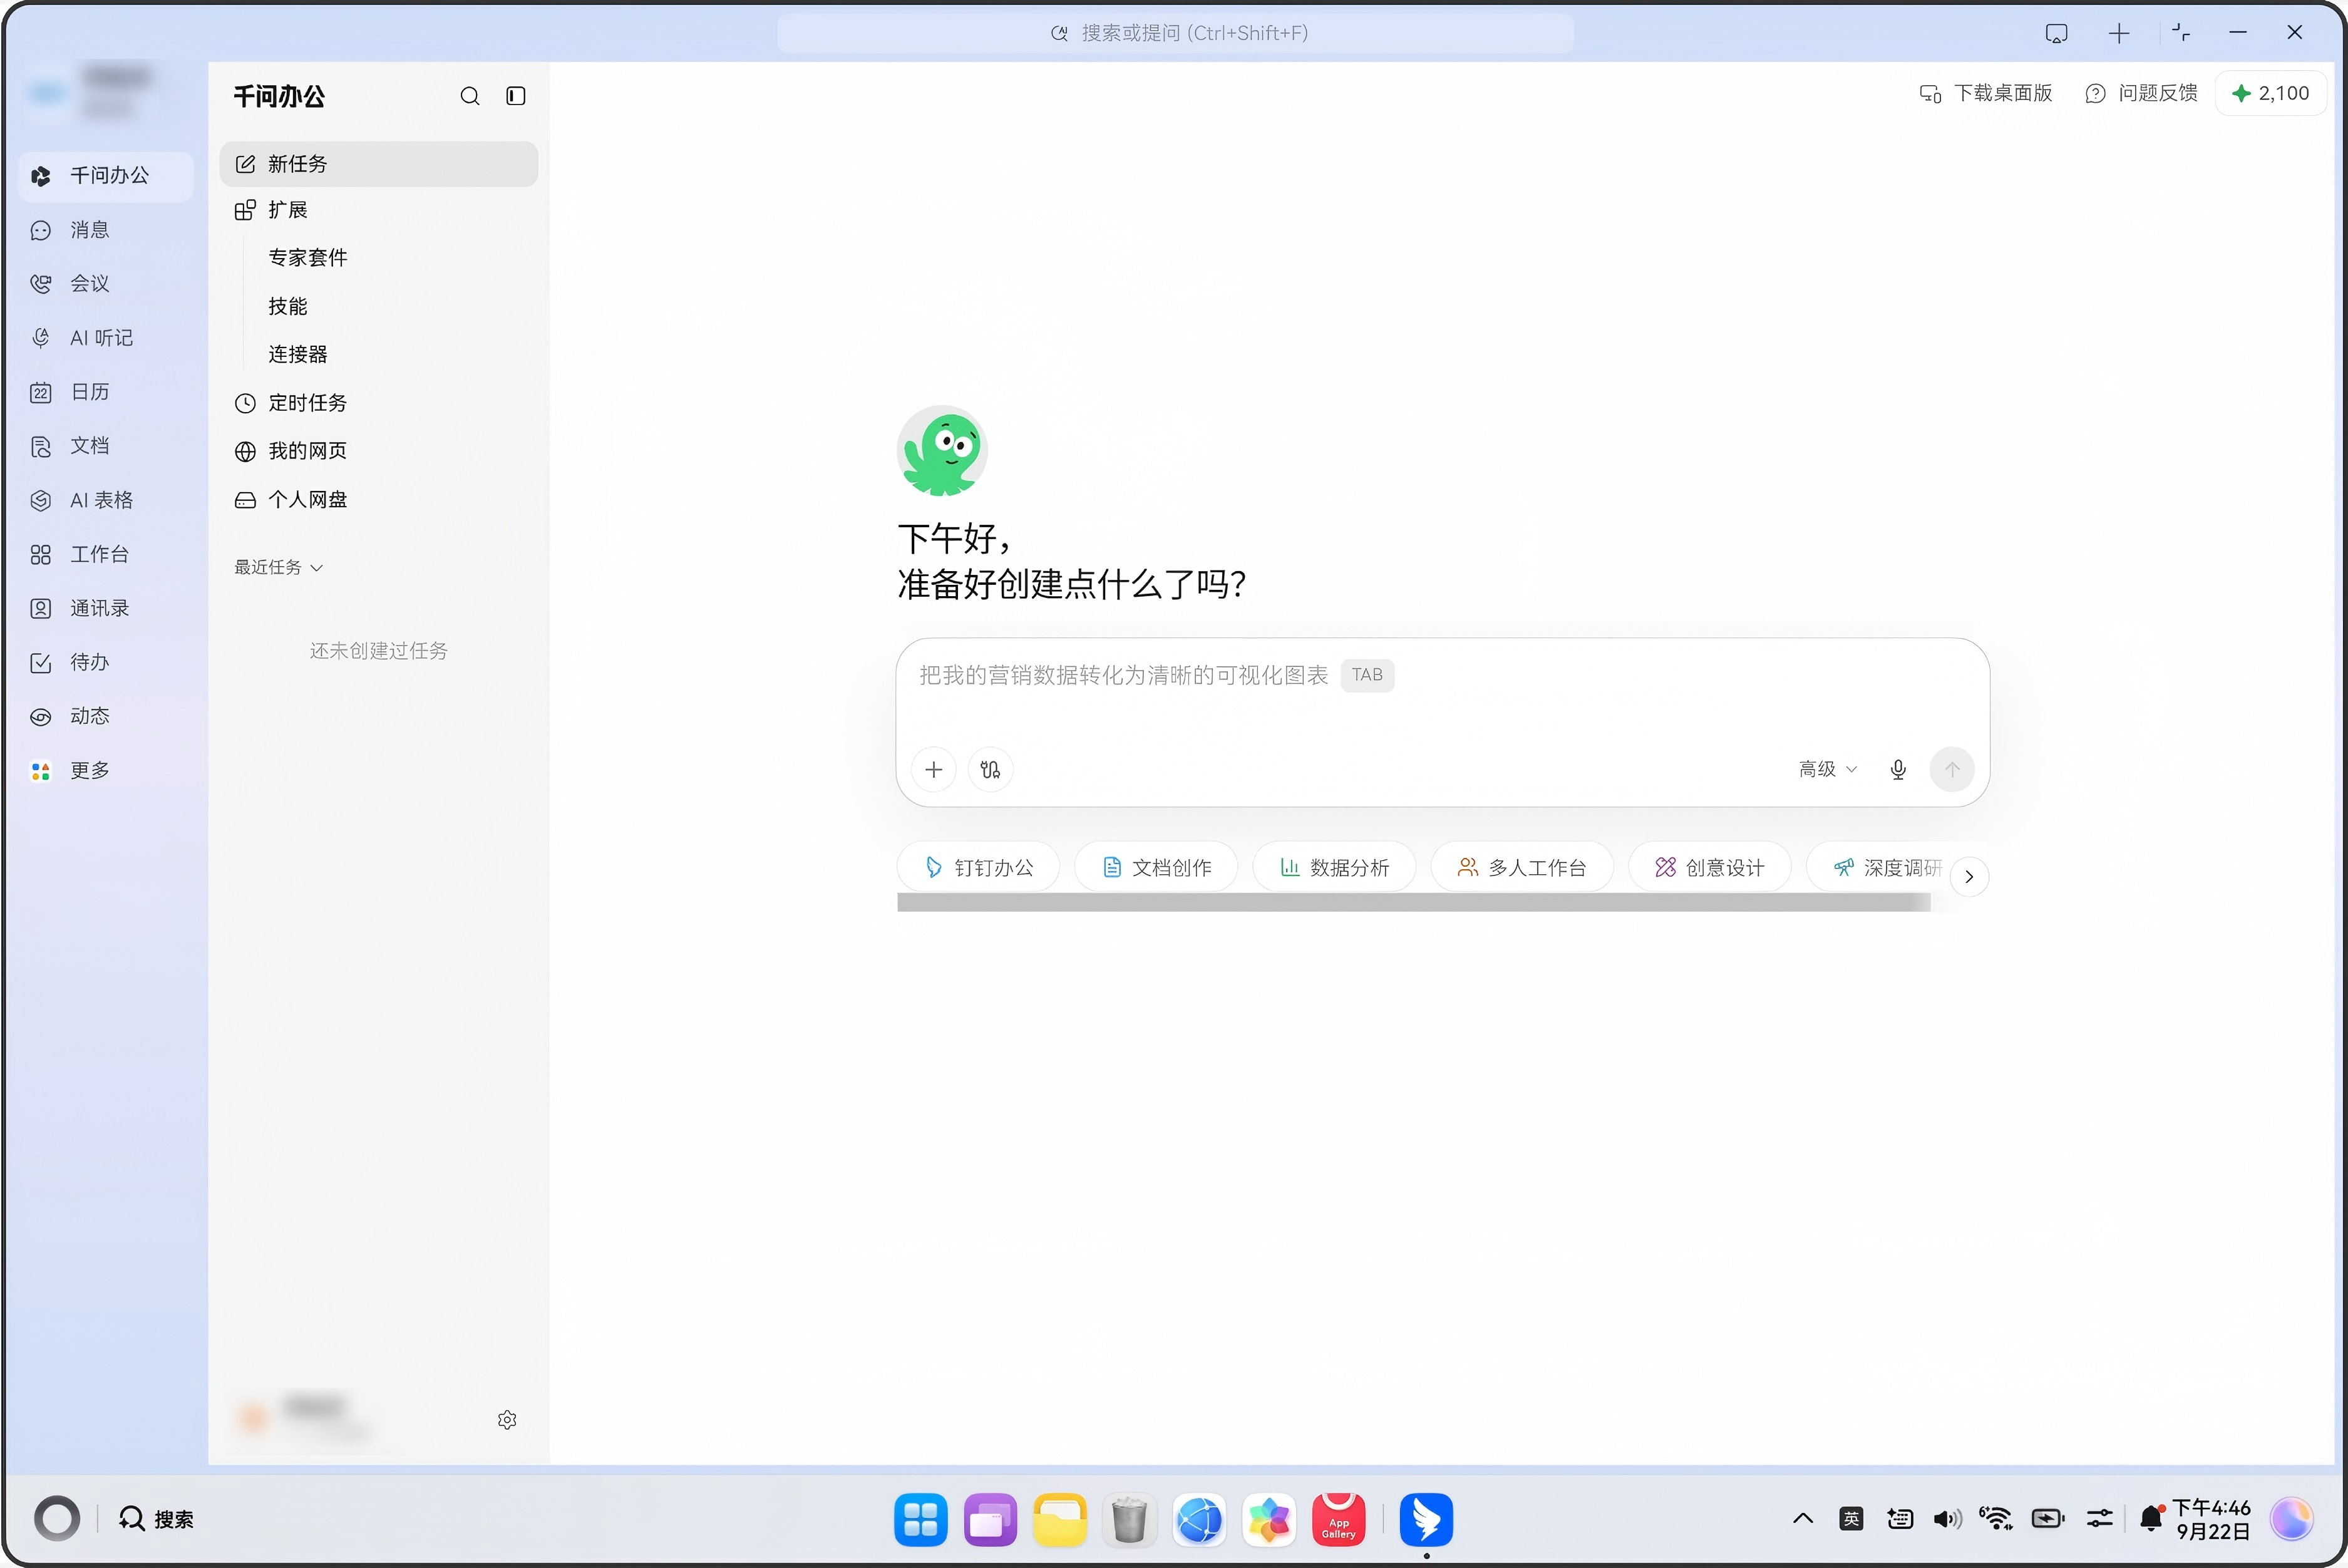Open the purple multitasking app in the dock
Screen dimensions: 2348x1568
point(990,1520)
